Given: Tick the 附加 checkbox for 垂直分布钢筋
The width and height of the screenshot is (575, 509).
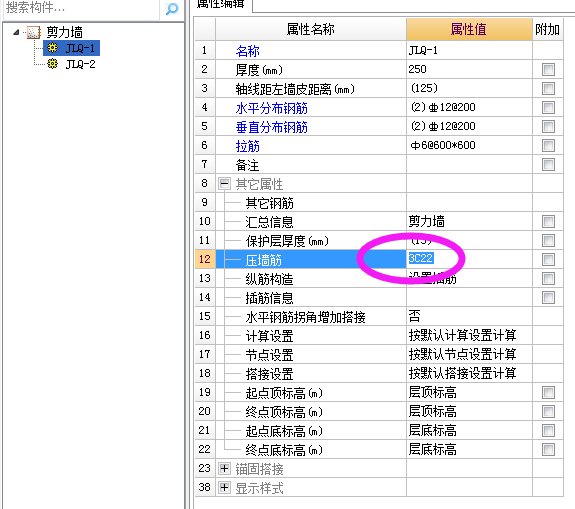Looking at the screenshot, I should 548,127.
